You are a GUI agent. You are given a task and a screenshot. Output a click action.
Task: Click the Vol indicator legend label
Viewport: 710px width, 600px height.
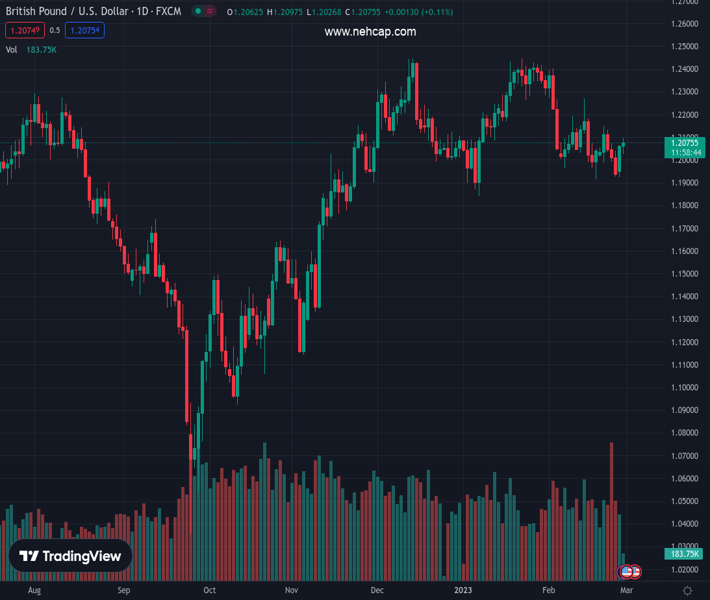coord(11,49)
